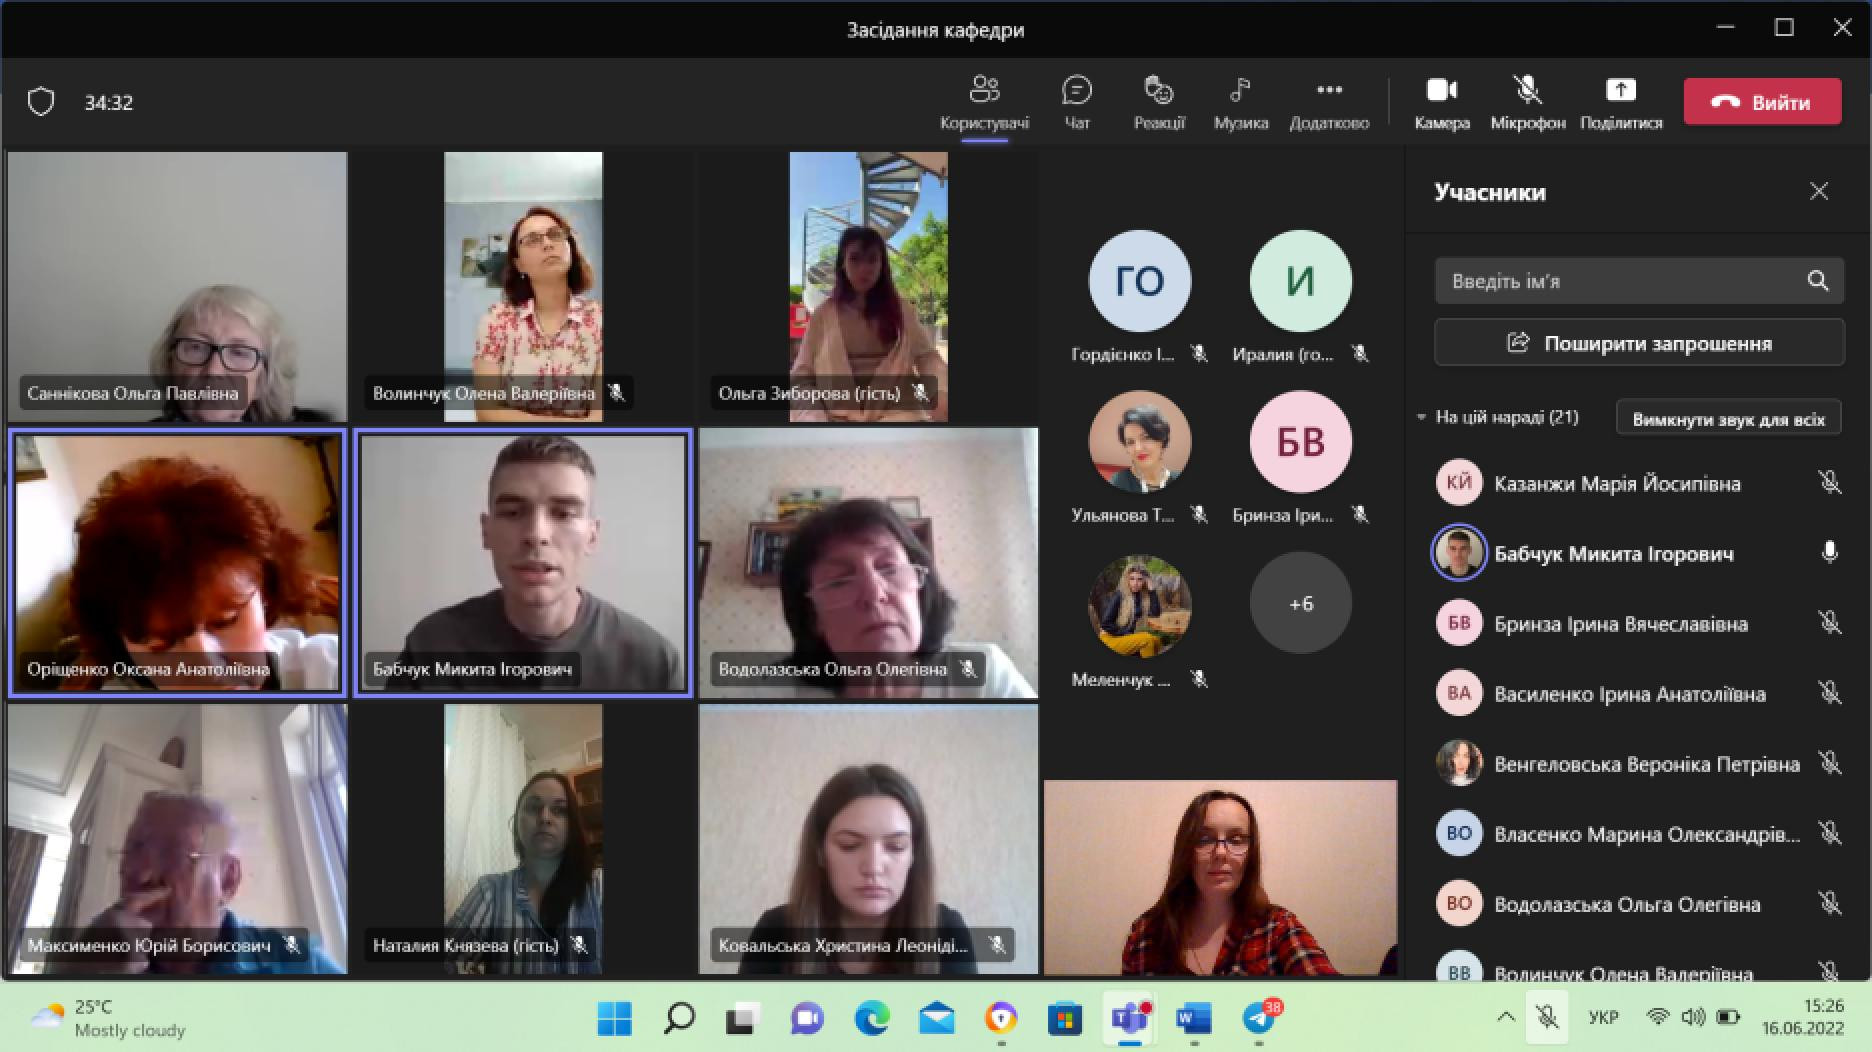Leave the meeting with Вийти

click(1762, 102)
